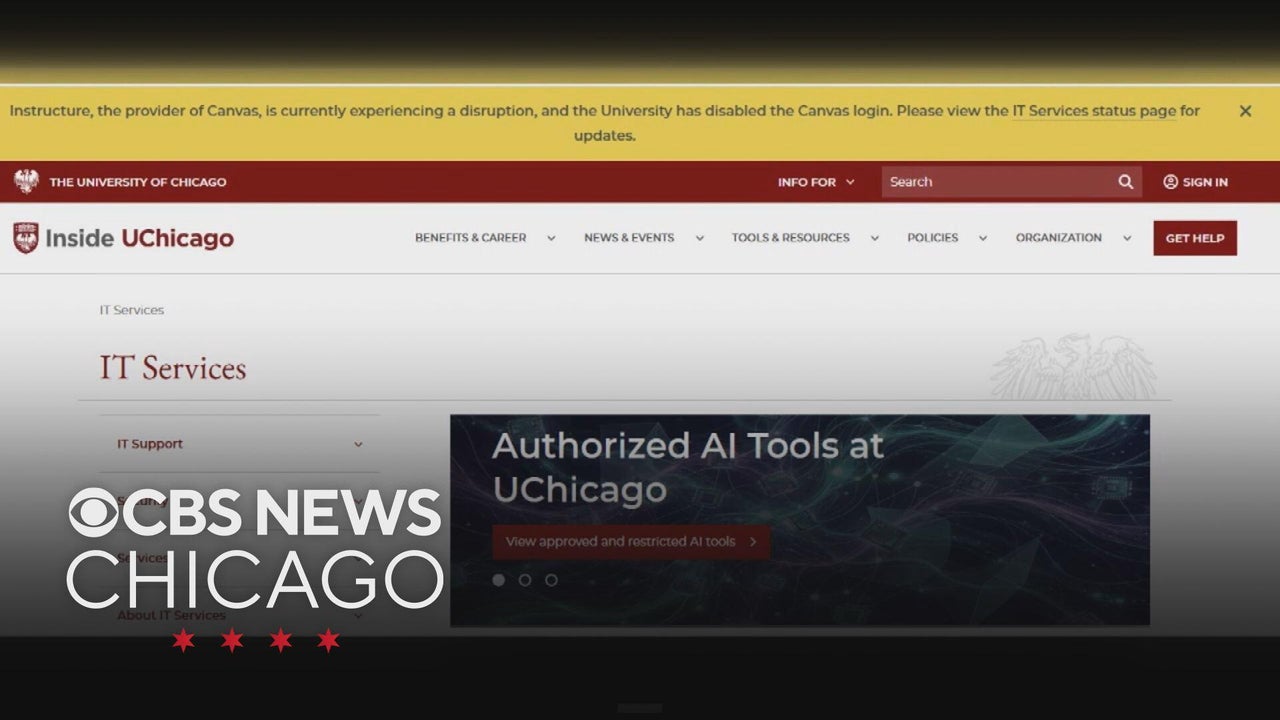Expand the Policies chevron
Screen dimensions: 1280x720
point(982,238)
